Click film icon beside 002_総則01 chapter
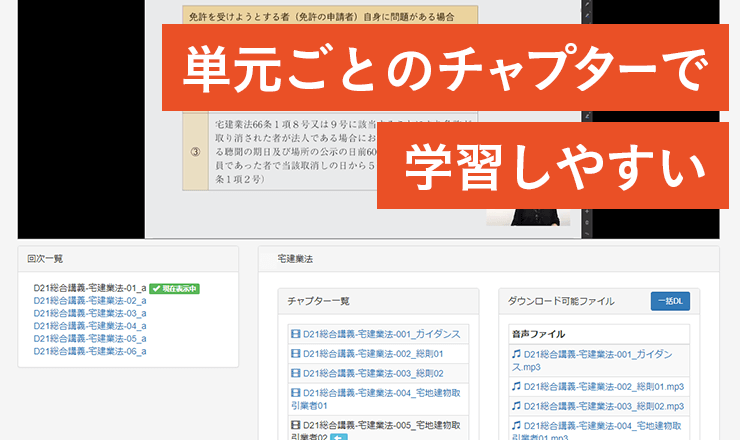This screenshot has width=740, height=440. point(295,354)
